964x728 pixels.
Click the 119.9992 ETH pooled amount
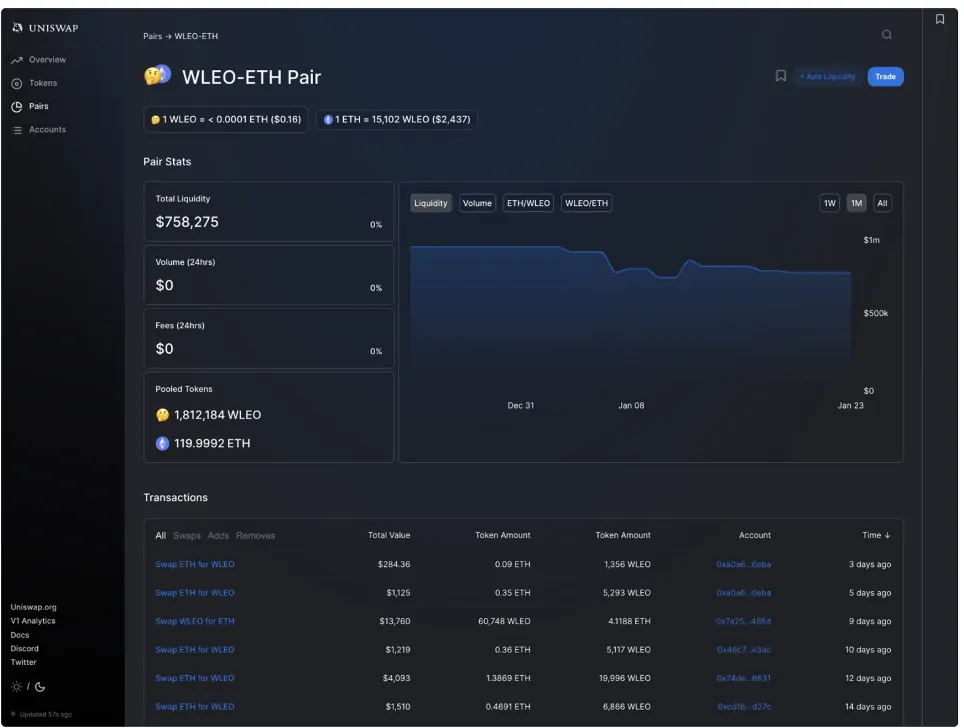(x=212, y=443)
